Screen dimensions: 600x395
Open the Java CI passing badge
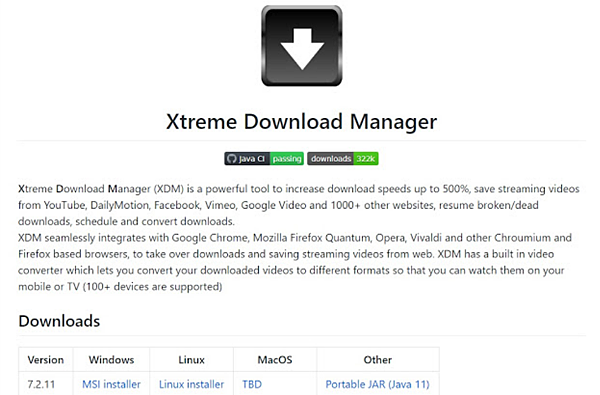264,158
